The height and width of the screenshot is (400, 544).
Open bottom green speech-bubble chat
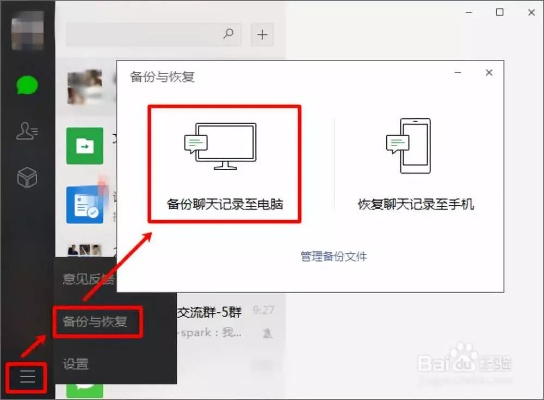[x=85, y=391]
